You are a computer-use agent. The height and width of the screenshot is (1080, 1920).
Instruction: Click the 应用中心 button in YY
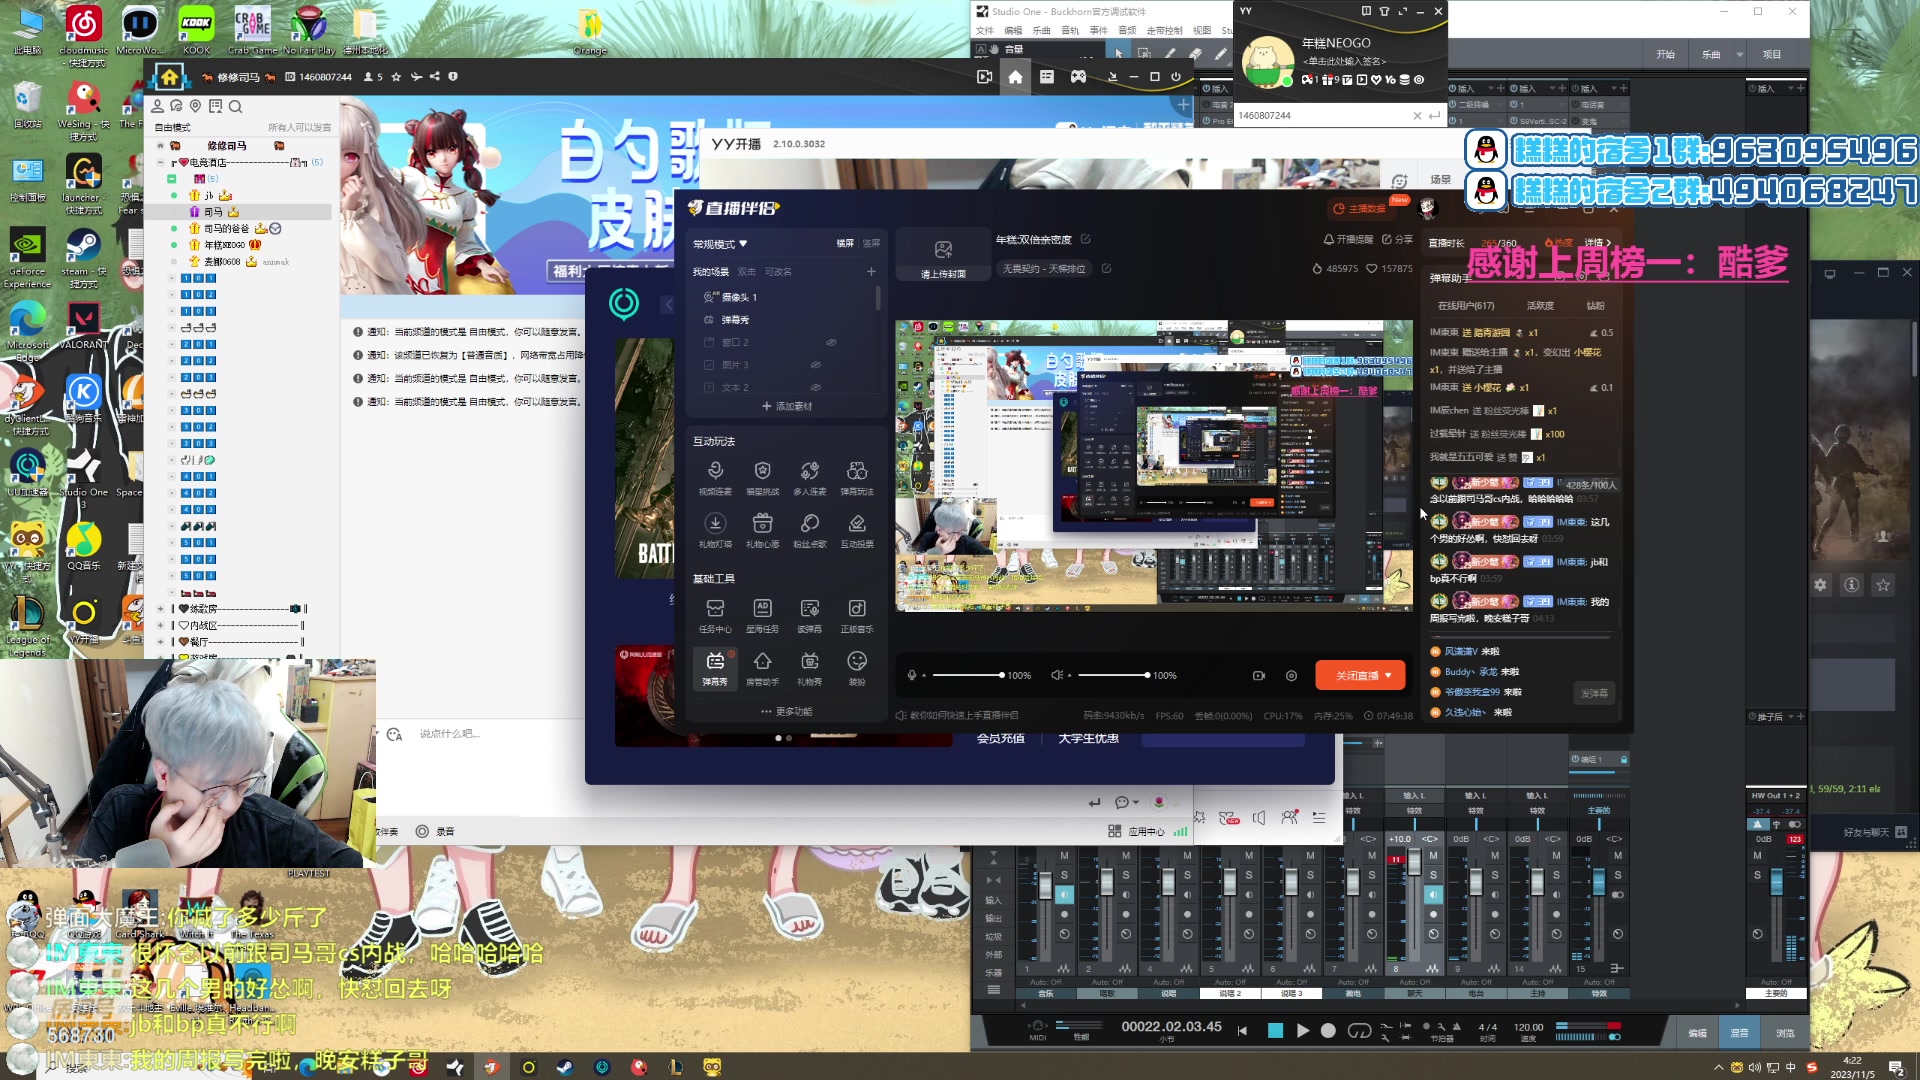point(1137,832)
